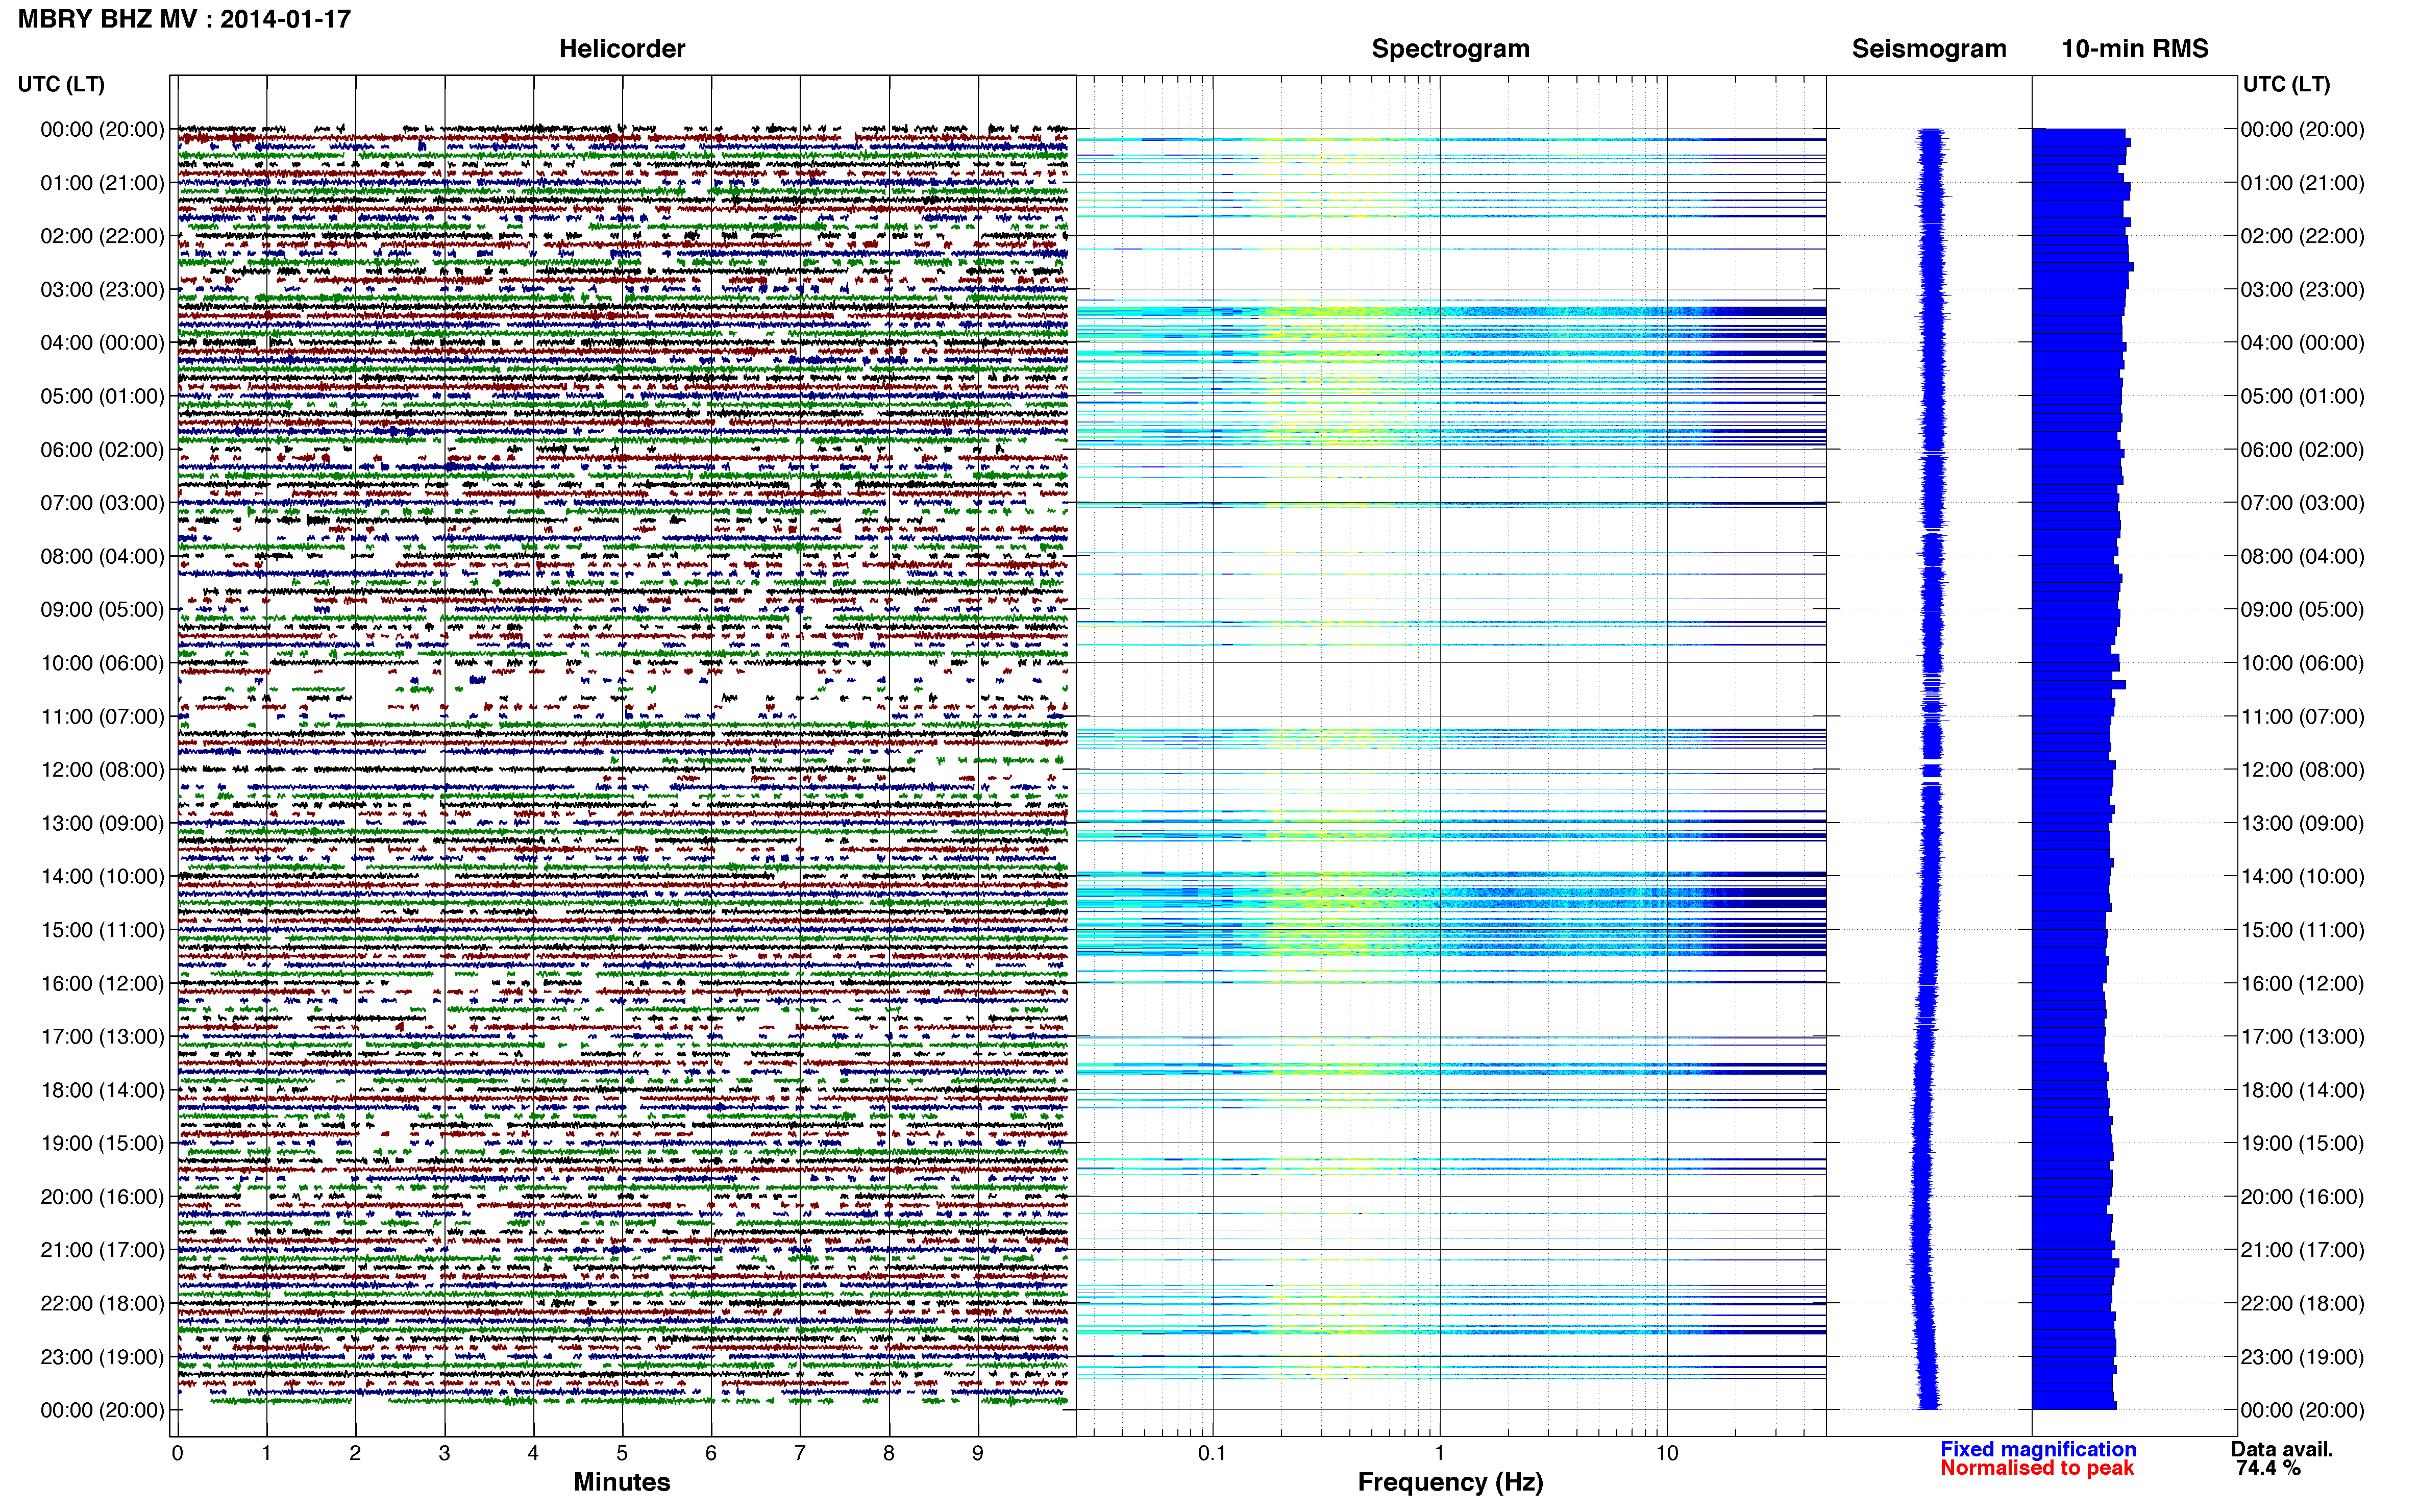
Task: Click the left axis label '13:00 (09:00)'
Action: (x=102, y=823)
